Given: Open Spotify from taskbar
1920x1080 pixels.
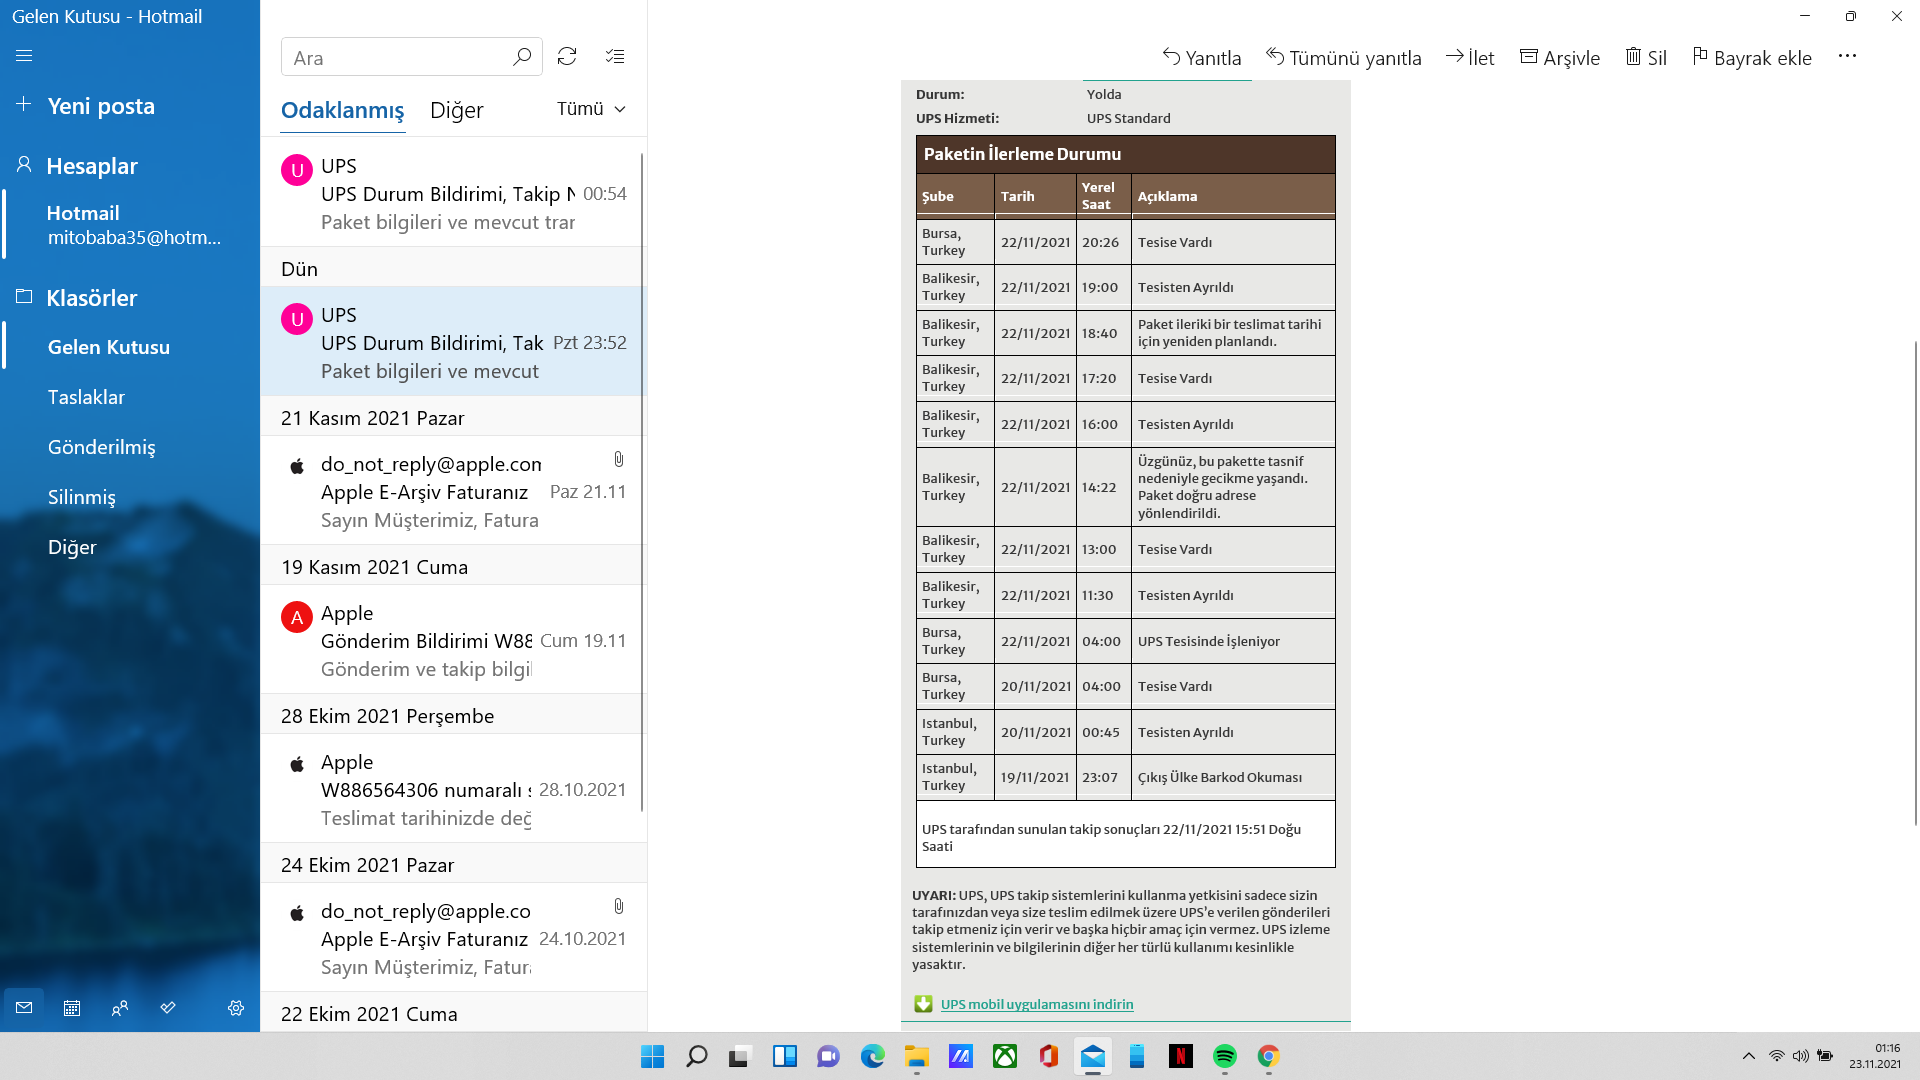Looking at the screenshot, I should click(x=1225, y=1056).
